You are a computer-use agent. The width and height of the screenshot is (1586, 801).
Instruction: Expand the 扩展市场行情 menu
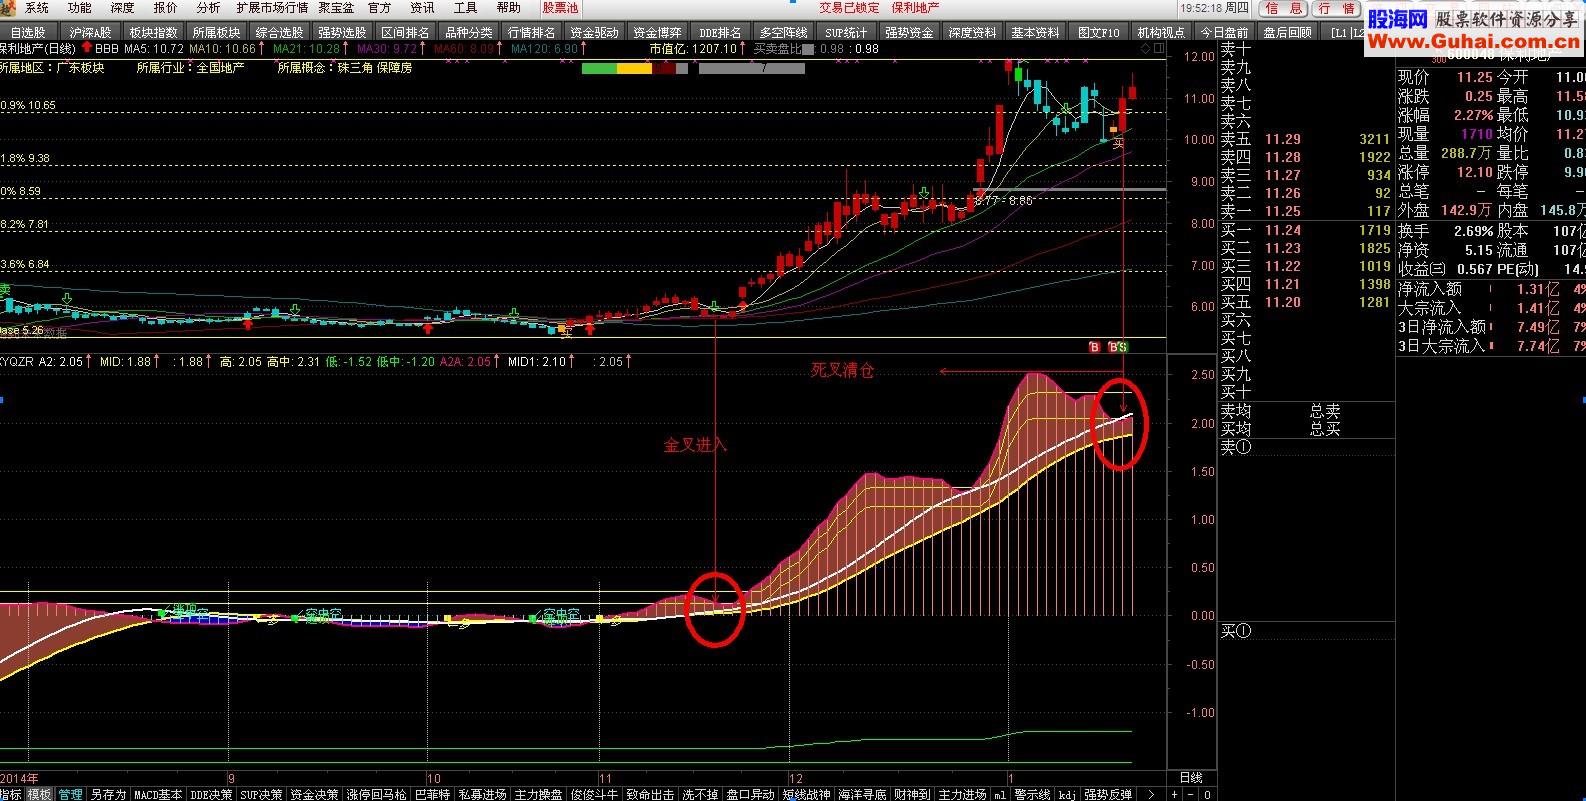pyautogui.click(x=272, y=8)
